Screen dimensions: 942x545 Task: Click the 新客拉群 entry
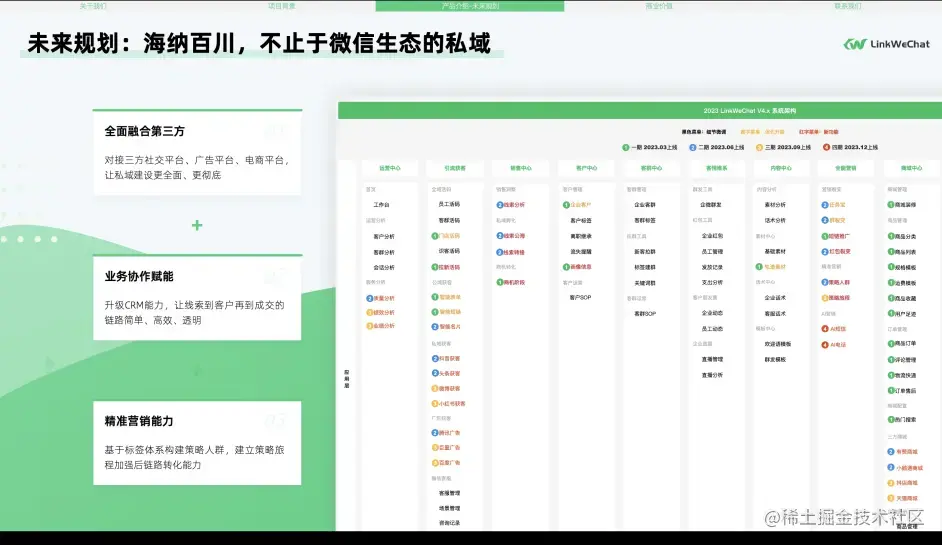coord(645,252)
